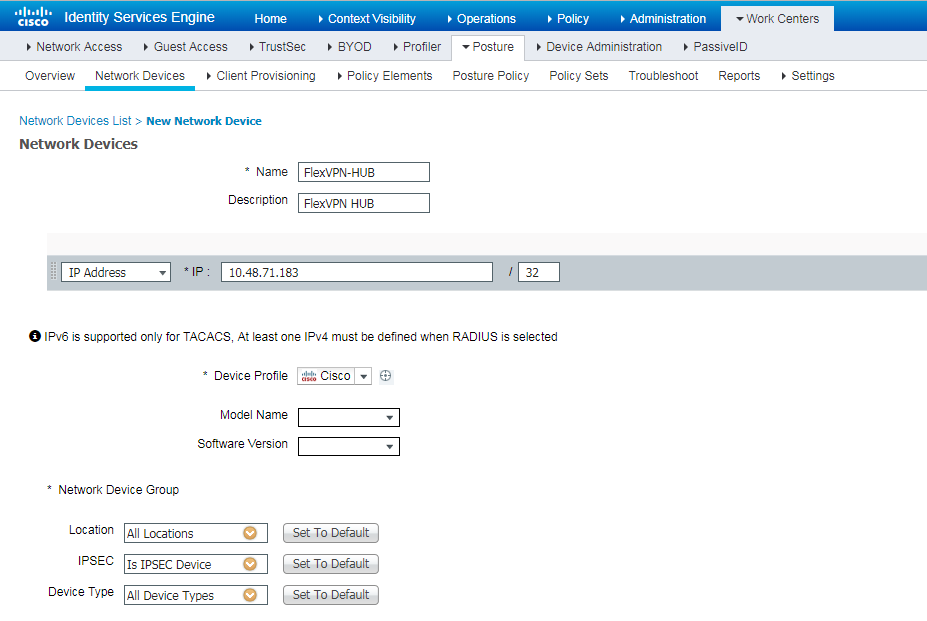
Task: Click the Description input field
Action: [364, 203]
